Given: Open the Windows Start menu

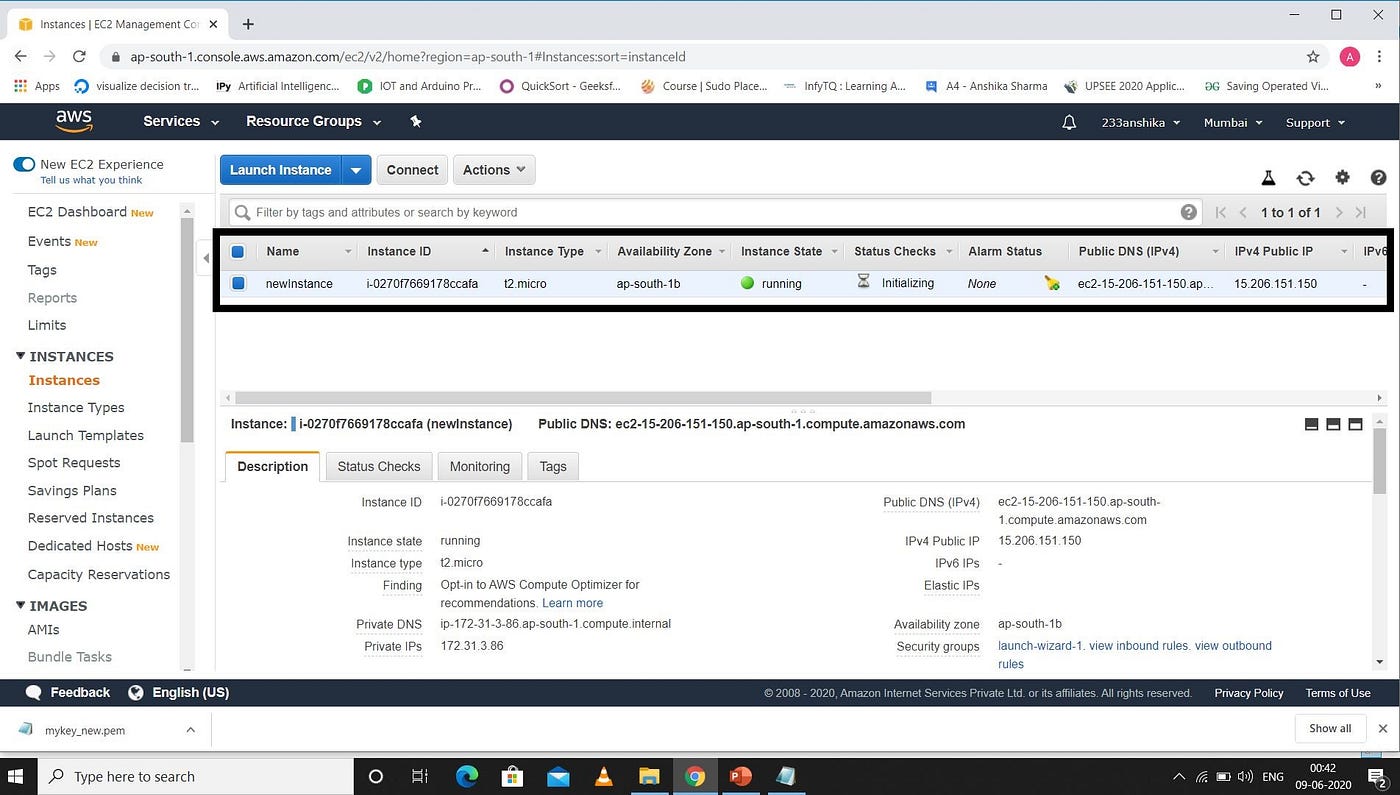Looking at the screenshot, I should (x=17, y=776).
